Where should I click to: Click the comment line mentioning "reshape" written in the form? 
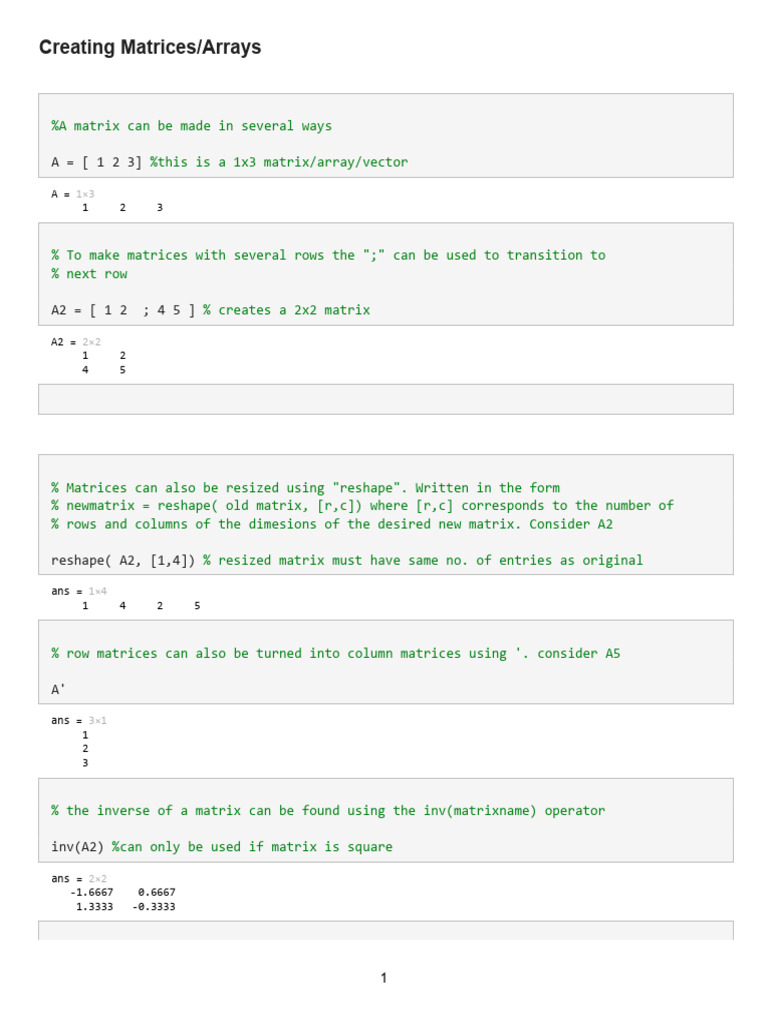305,488
